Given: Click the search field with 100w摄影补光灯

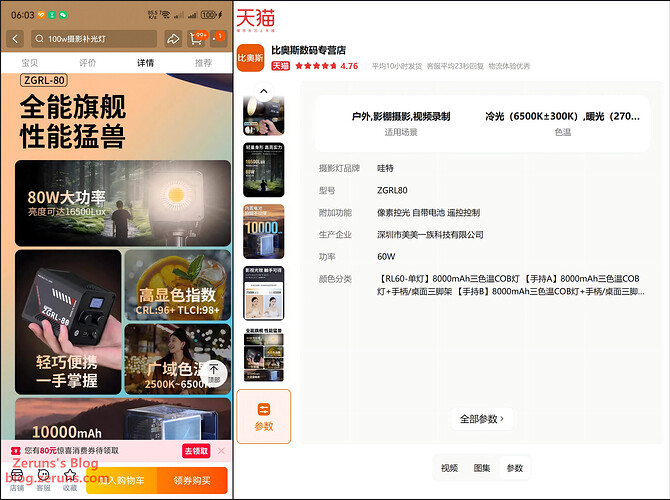Looking at the screenshot, I should (x=95, y=39).
